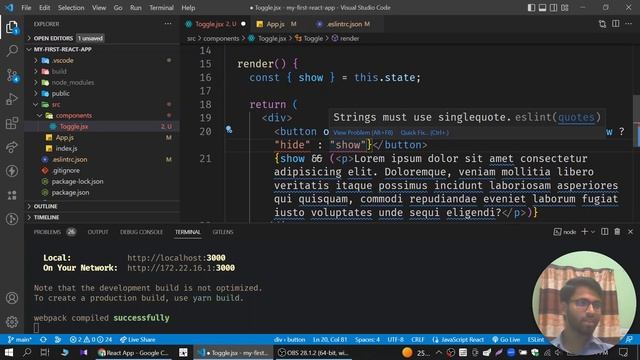
Task: Toggle secondary sidebar layout icon
Action: pyautogui.click(x=553, y=7)
